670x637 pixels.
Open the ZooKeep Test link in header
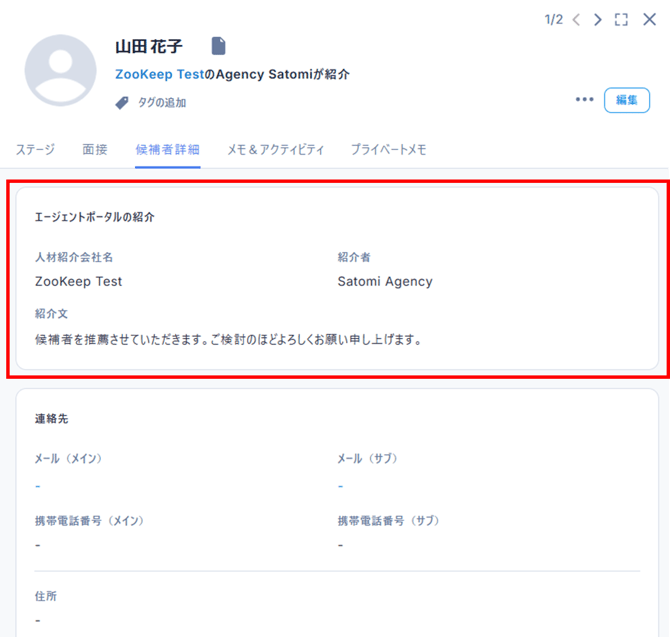[159, 74]
